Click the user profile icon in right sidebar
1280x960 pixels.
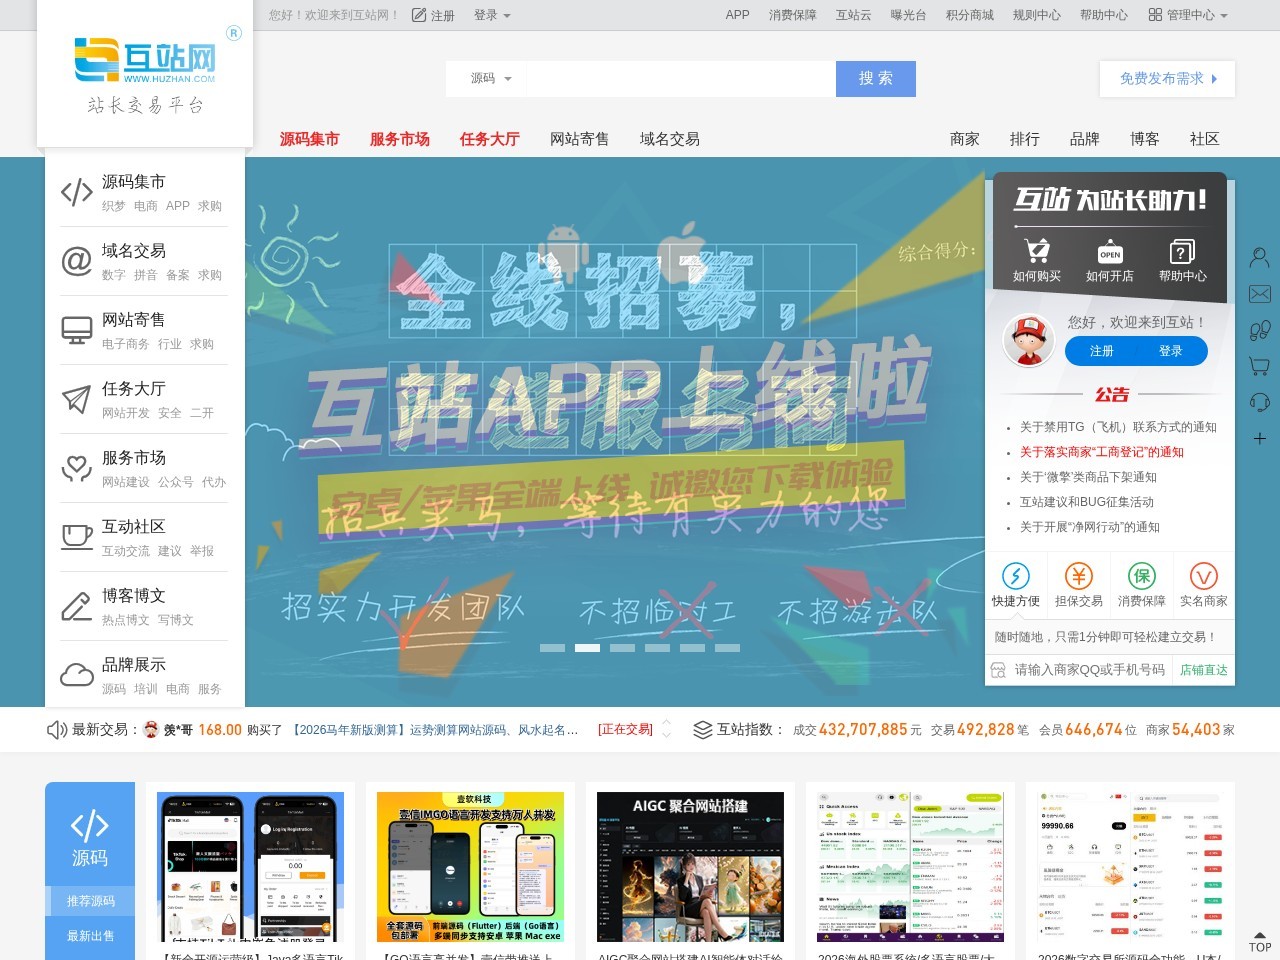(1259, 257)
